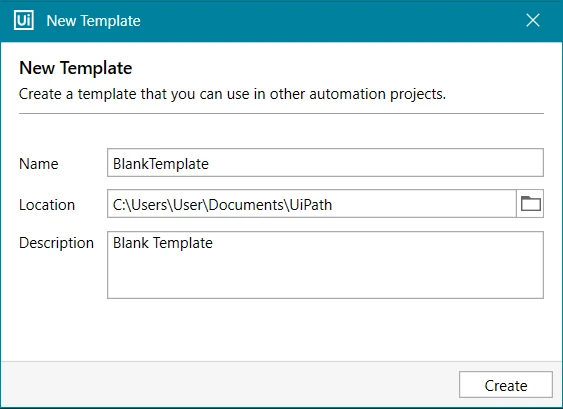Place cursor on the BlankTemplate text

point(161,164)
